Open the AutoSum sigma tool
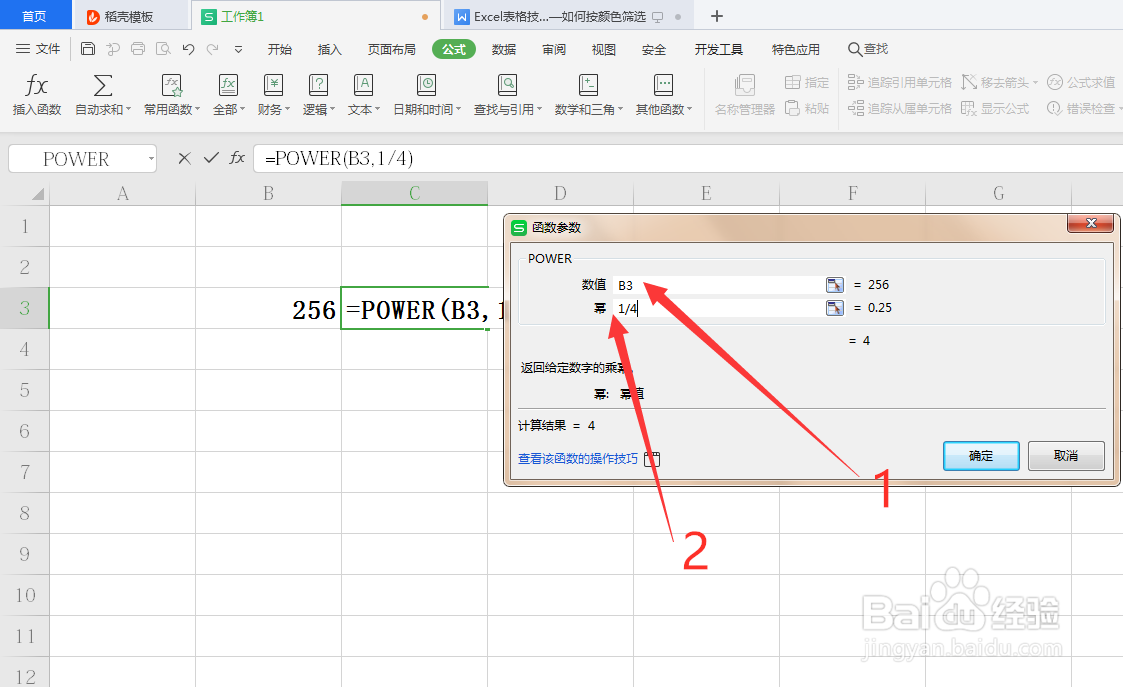 click(x=103, y=86)
